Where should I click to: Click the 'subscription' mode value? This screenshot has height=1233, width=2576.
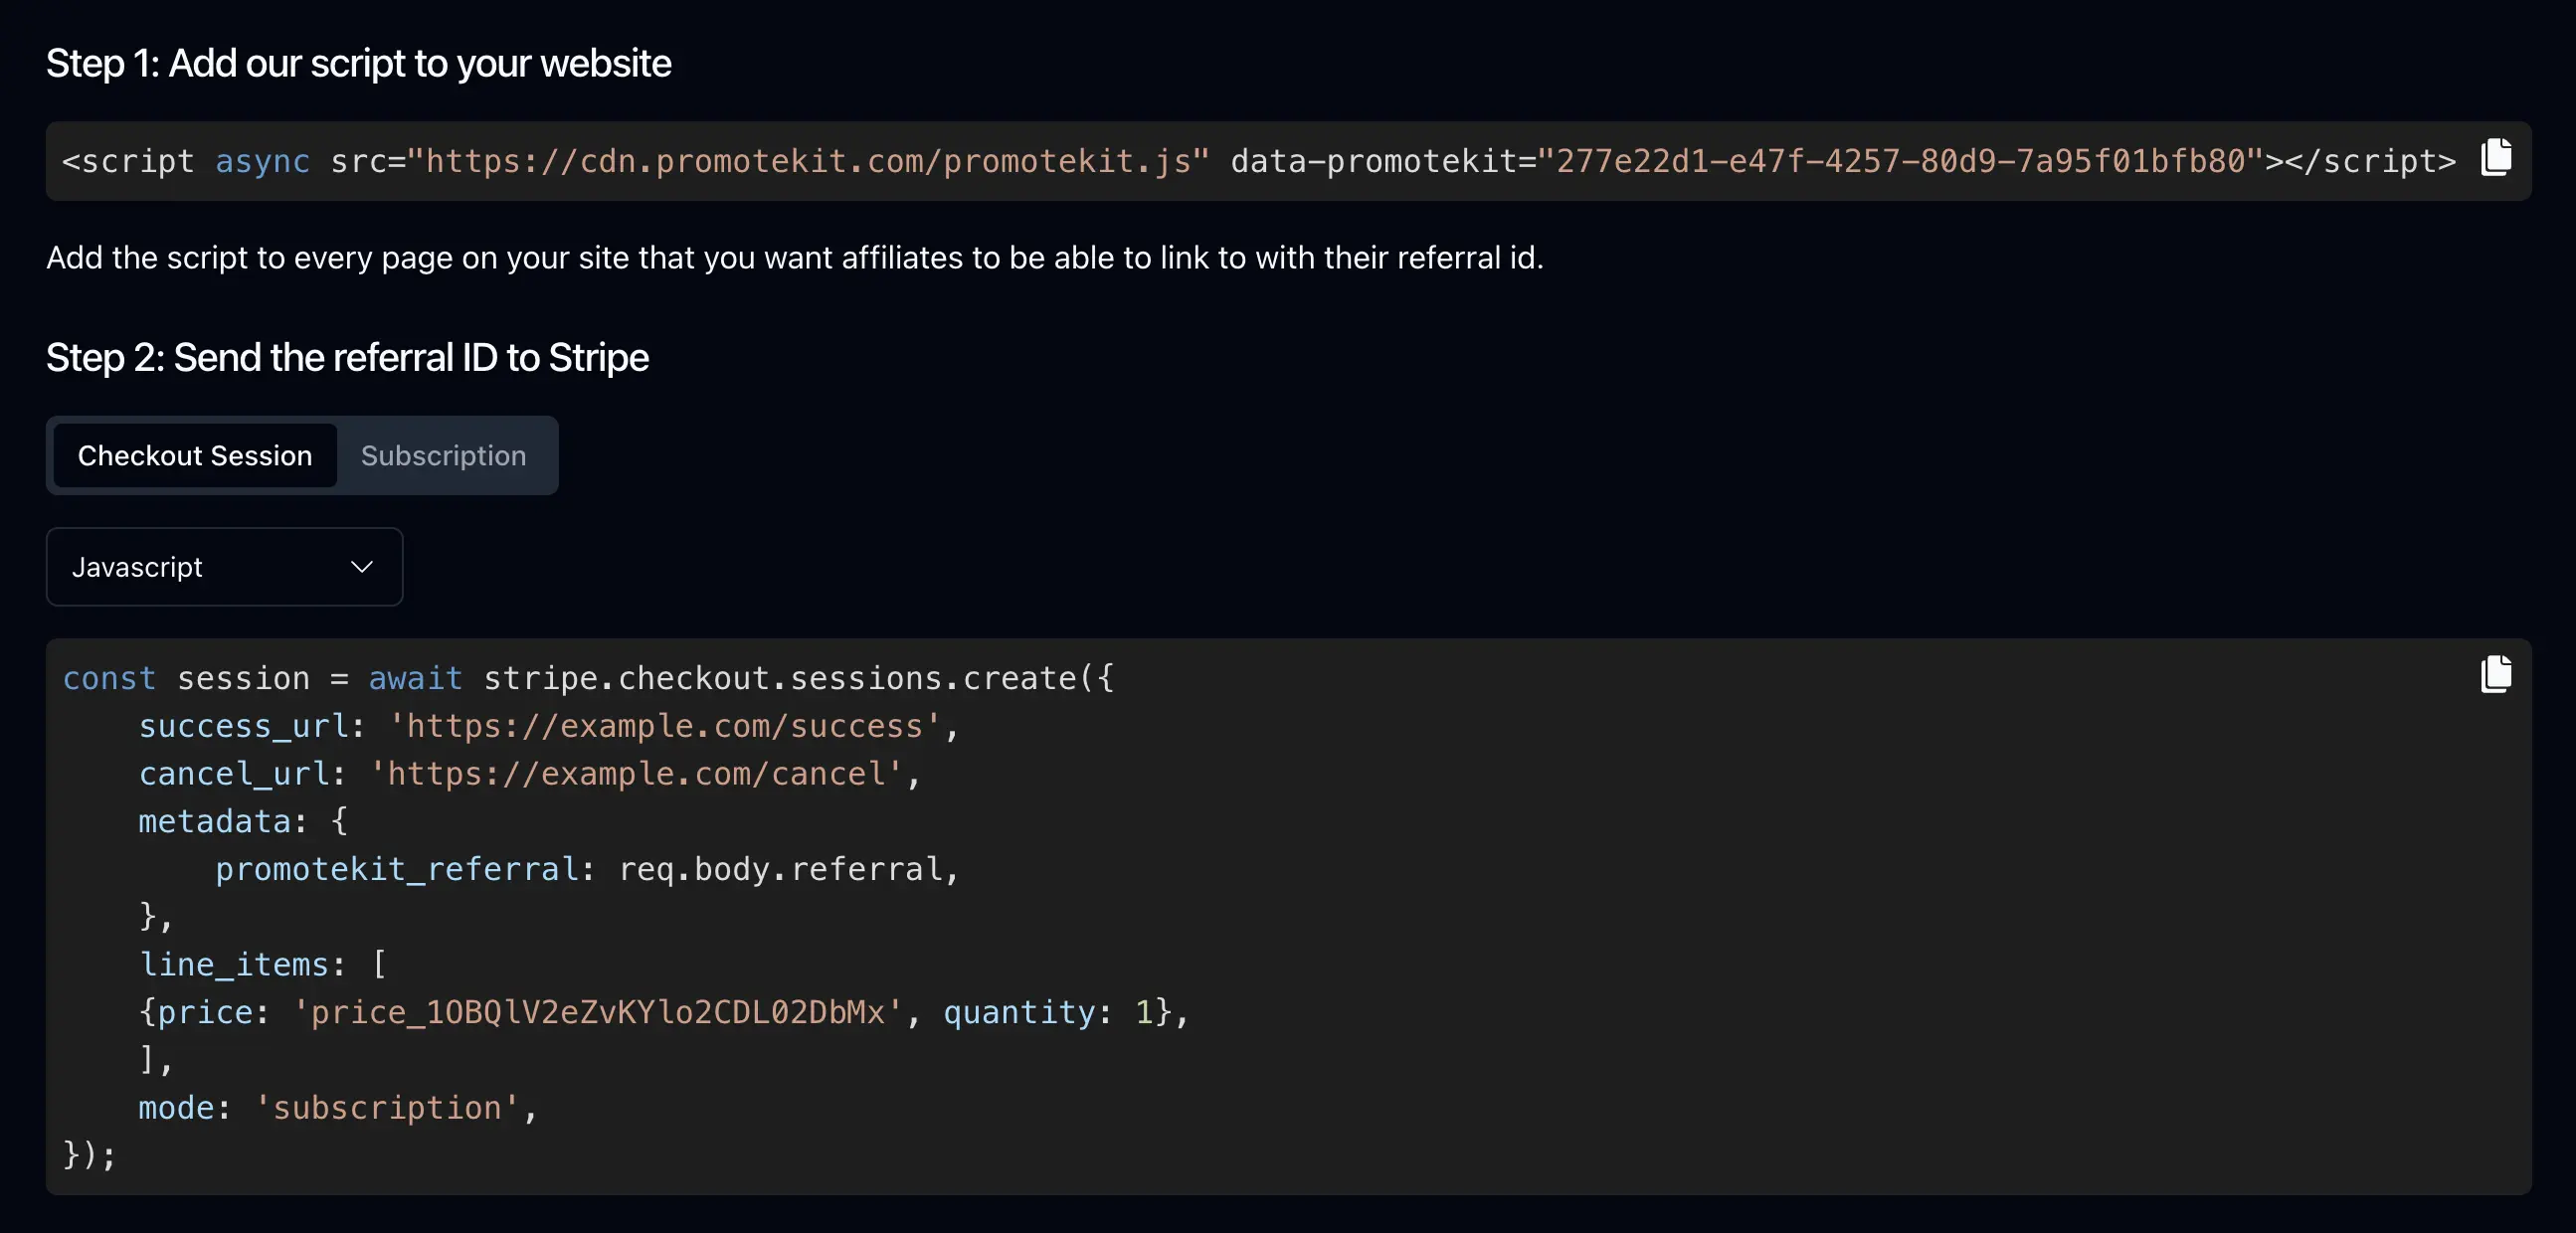tap(387, 1108)
